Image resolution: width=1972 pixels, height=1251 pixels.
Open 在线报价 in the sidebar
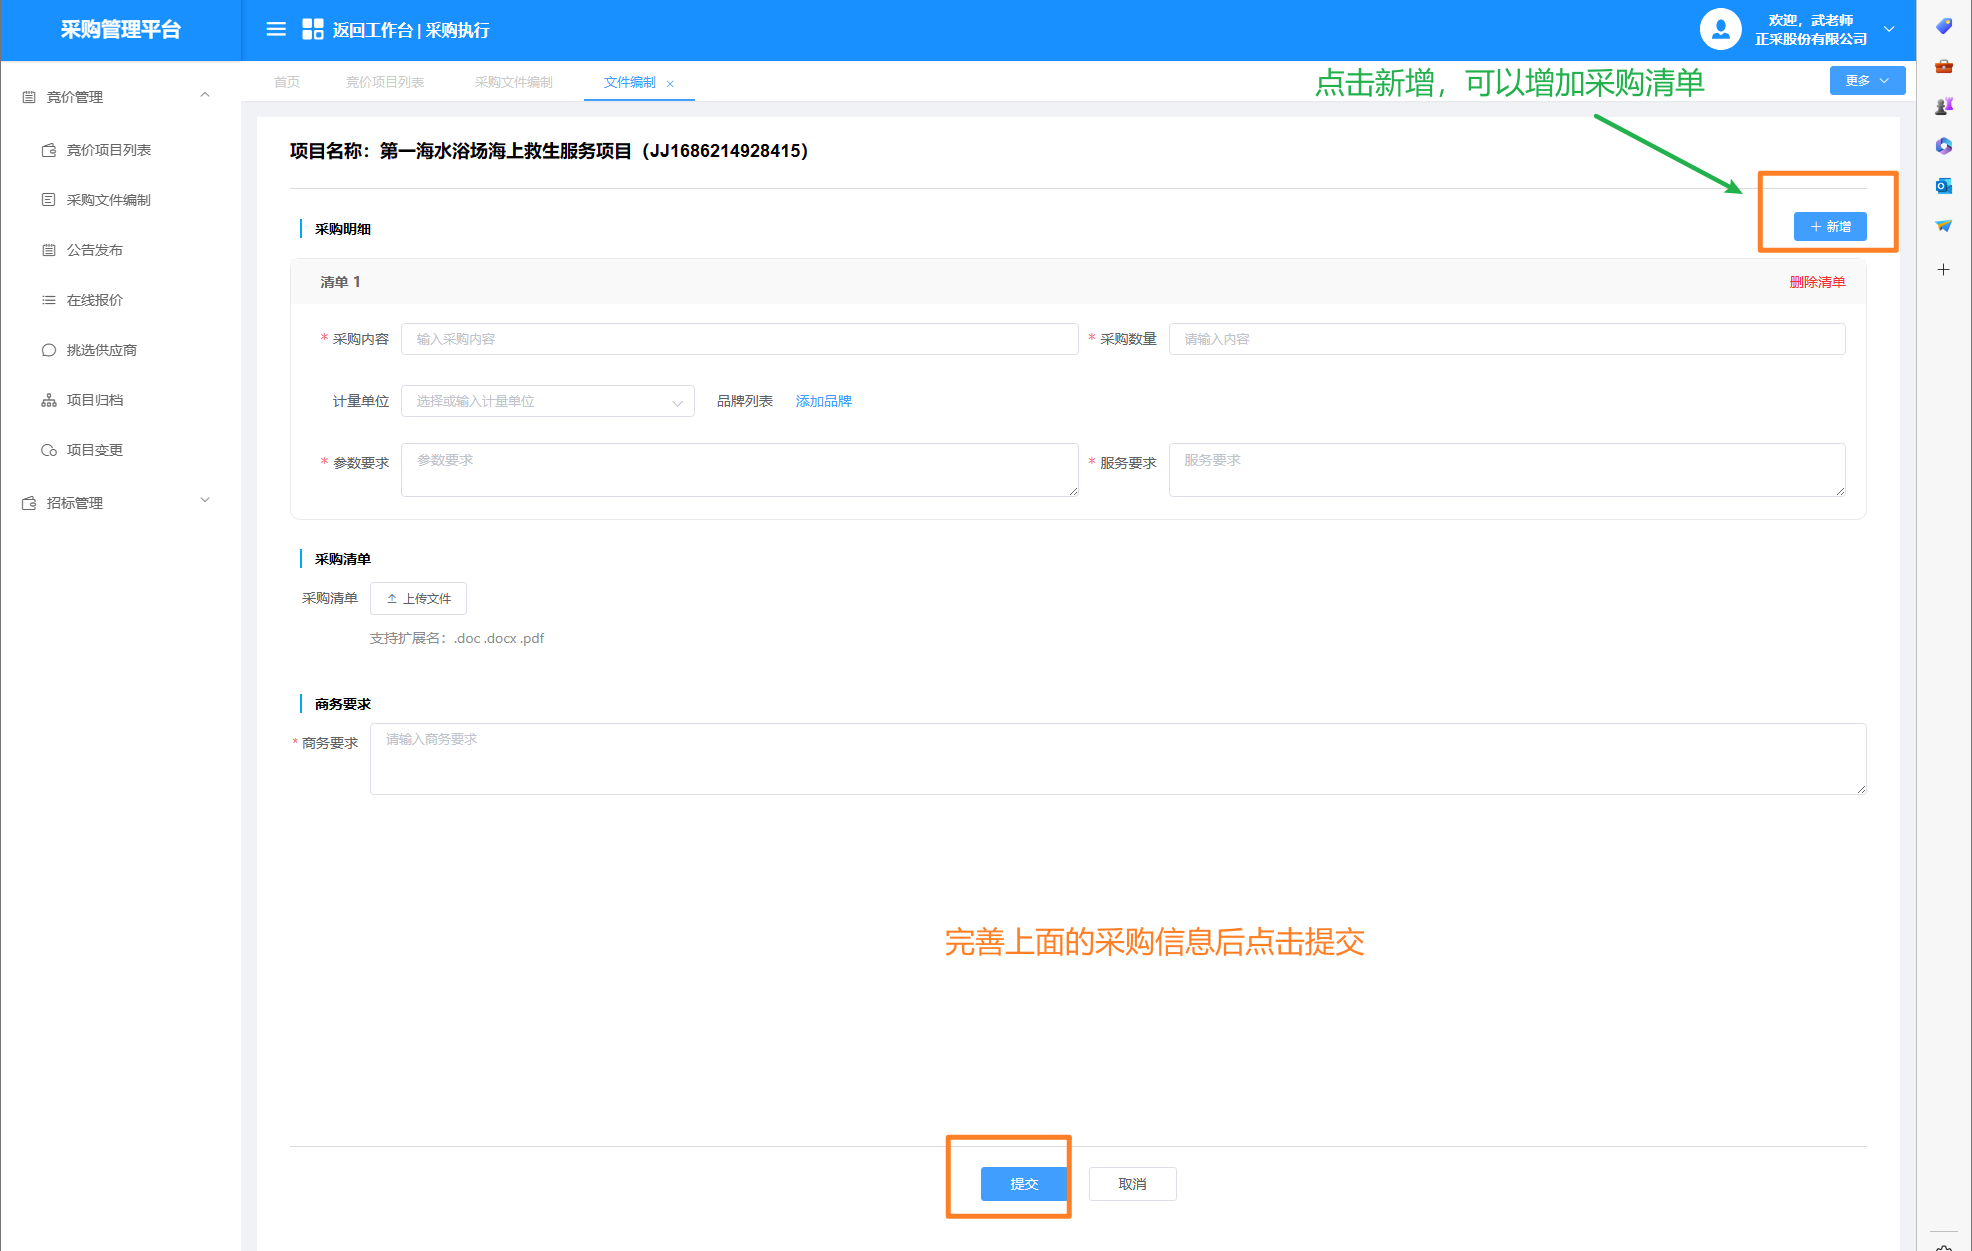95,300
